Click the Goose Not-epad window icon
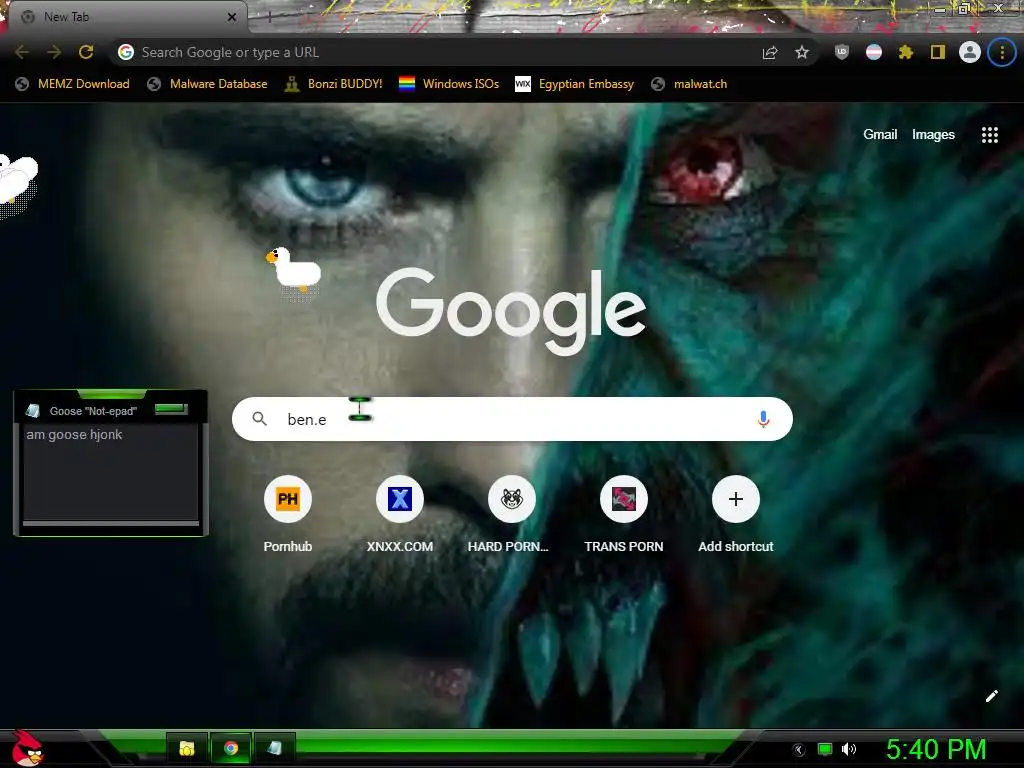 tap(33, 411)
